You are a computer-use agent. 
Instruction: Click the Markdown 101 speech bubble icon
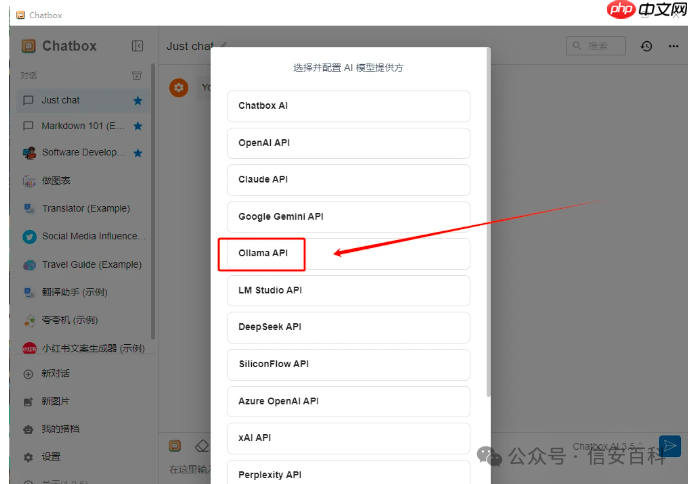[x=28, y=126]
